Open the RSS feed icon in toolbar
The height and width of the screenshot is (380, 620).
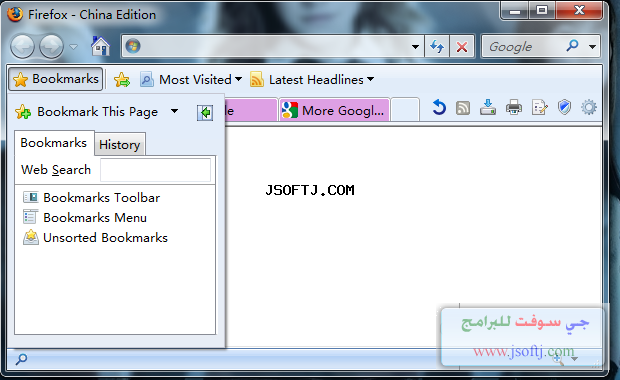click(463, 108)
